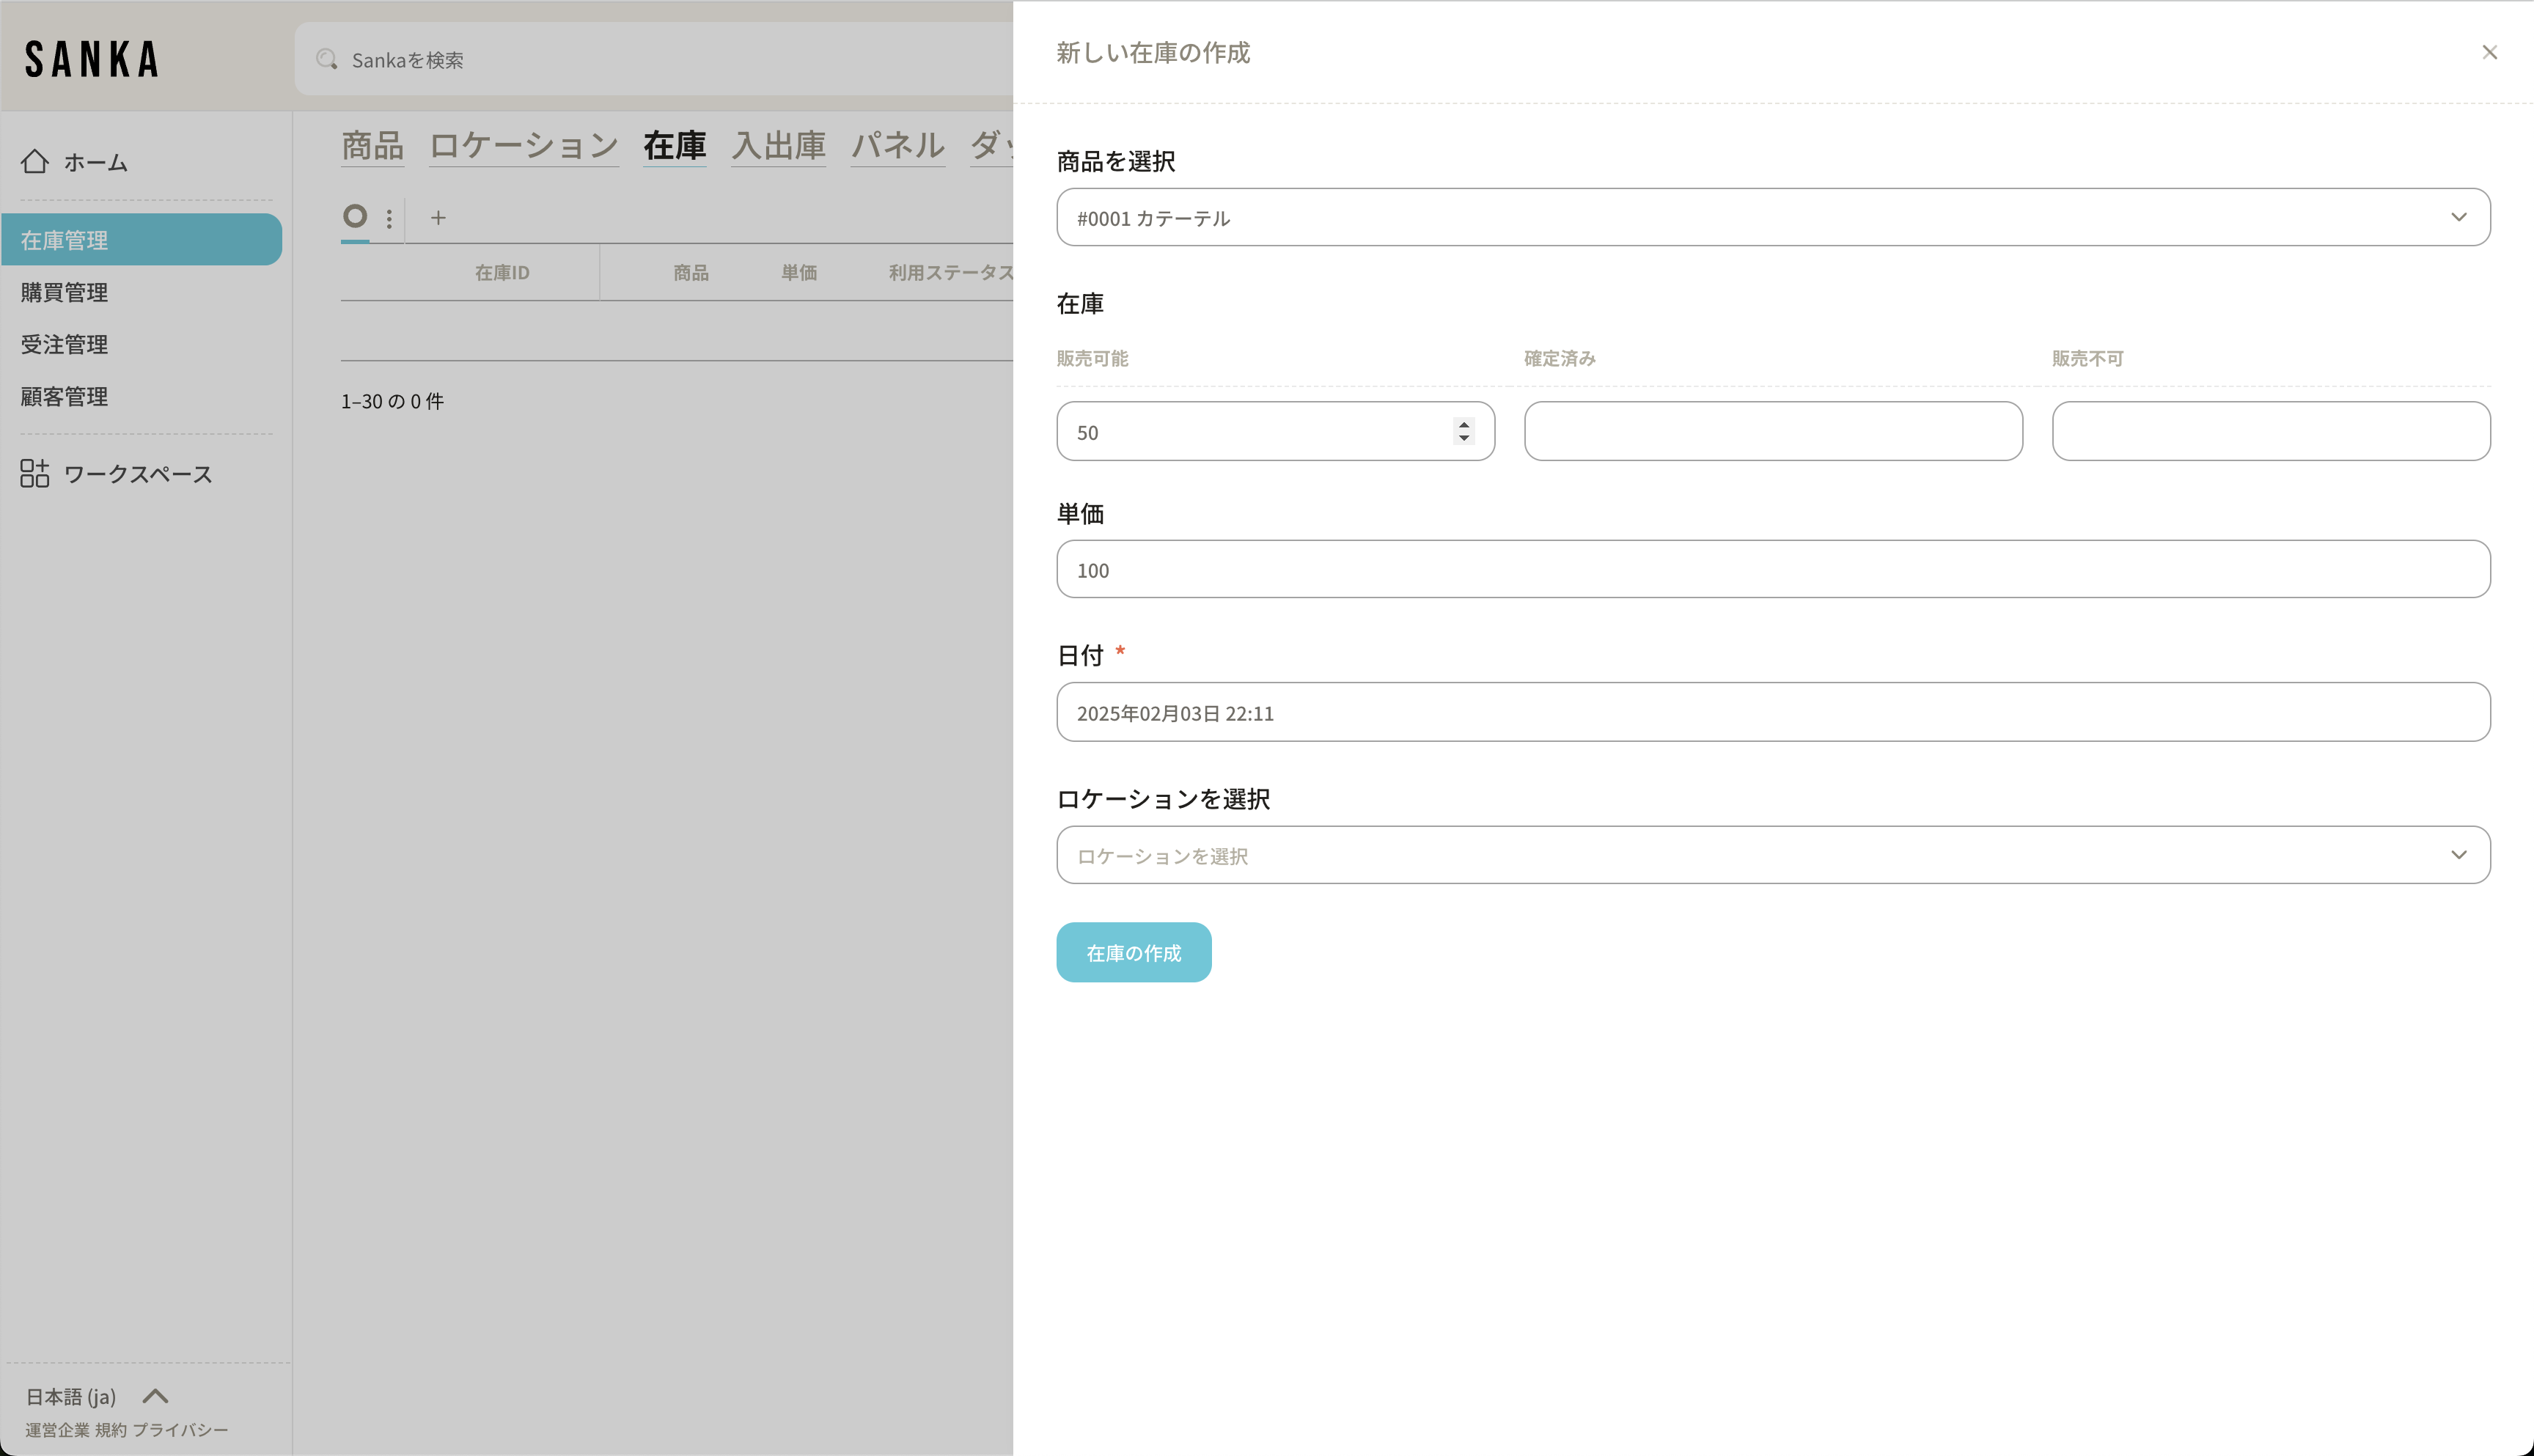Click the 単価 input field

1772,569
